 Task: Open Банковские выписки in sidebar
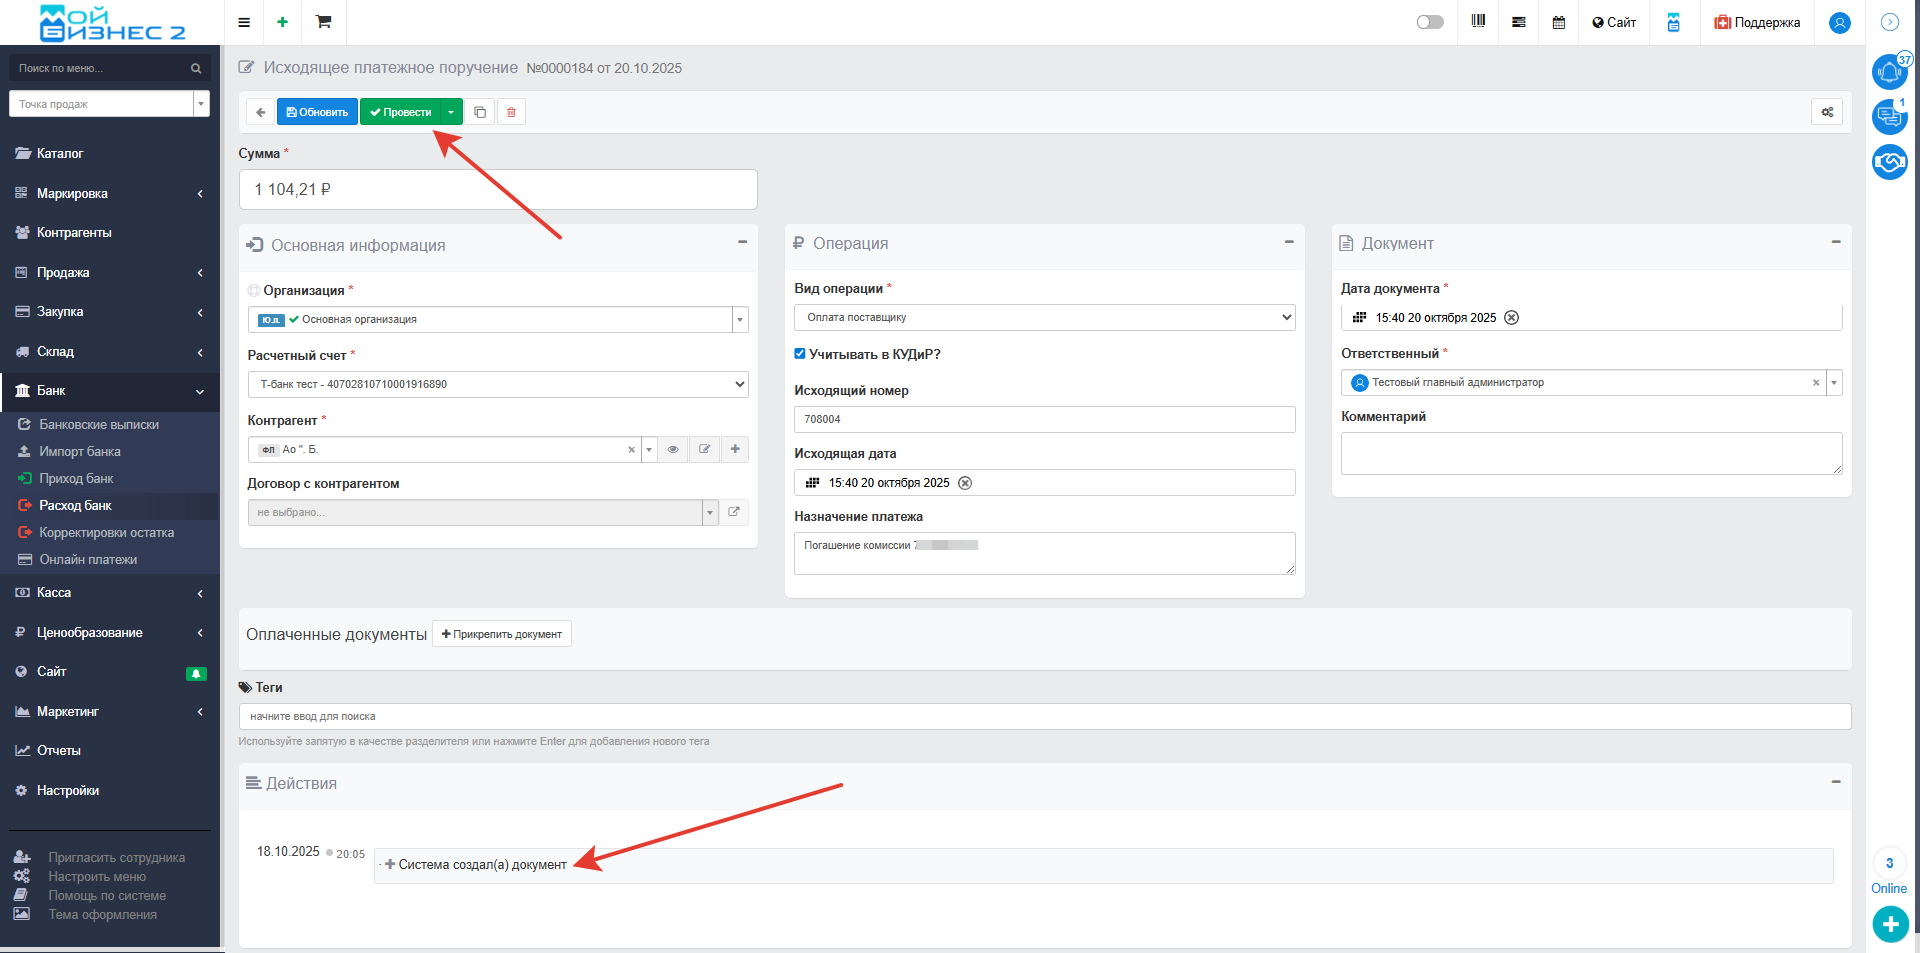pos(99,425)
